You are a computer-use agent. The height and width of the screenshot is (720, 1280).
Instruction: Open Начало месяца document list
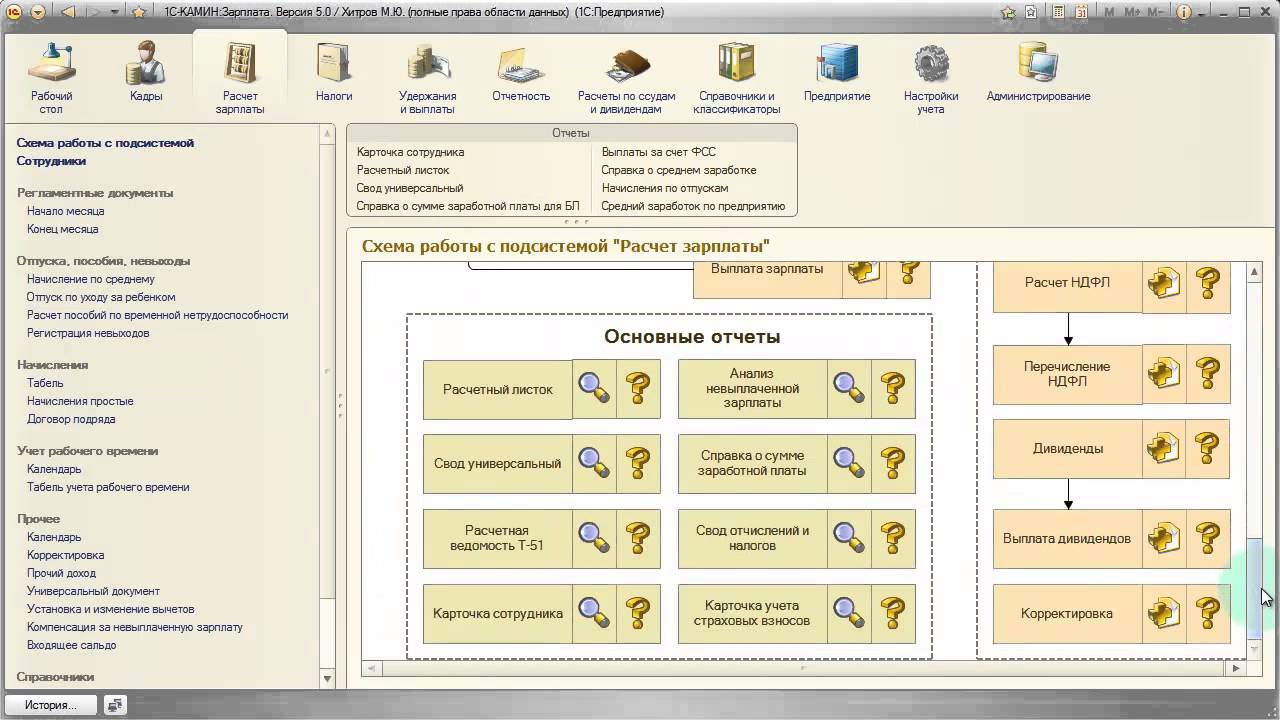point(66,211)
